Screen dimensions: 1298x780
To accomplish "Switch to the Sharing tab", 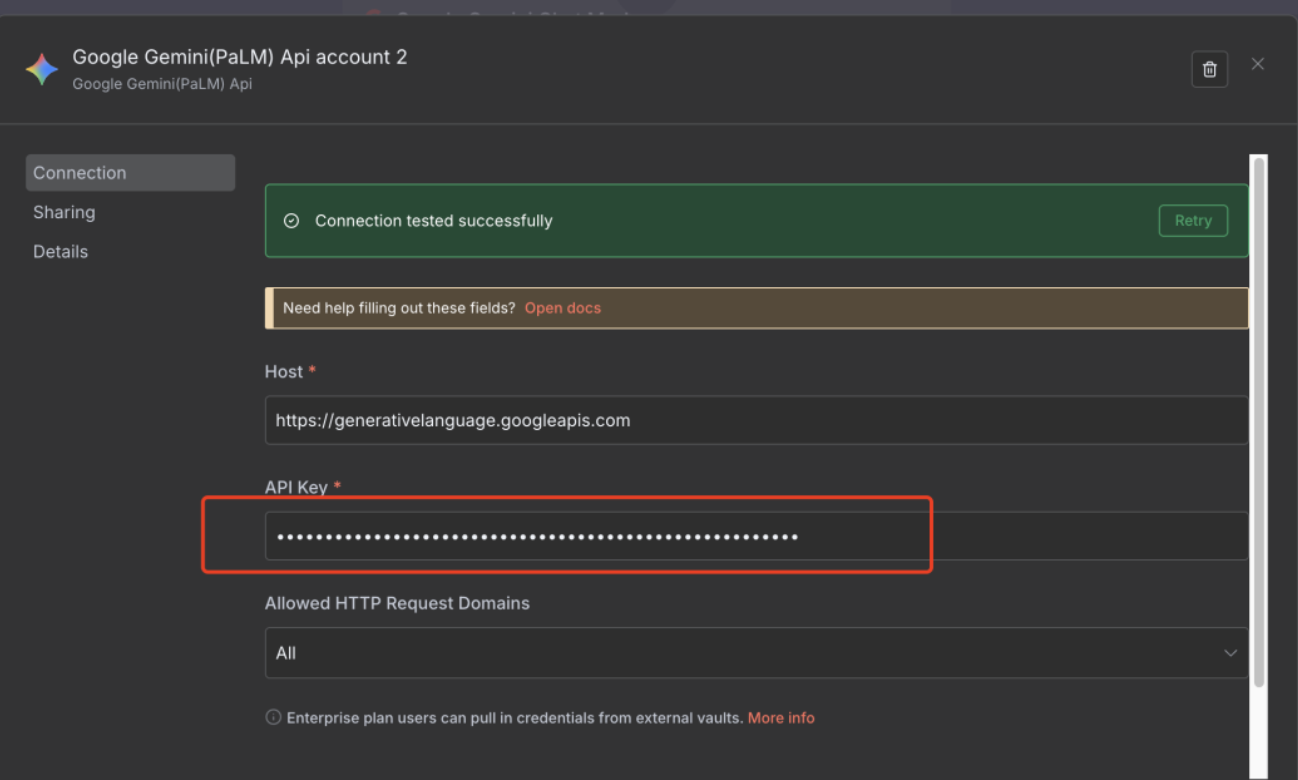I will pos(64,212).
